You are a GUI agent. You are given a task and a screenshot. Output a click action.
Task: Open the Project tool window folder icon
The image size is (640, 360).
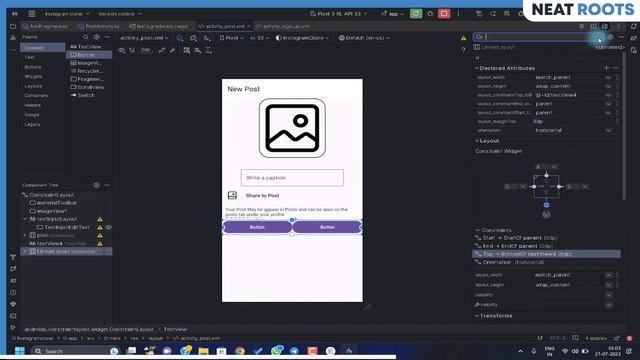click(13, 27)
